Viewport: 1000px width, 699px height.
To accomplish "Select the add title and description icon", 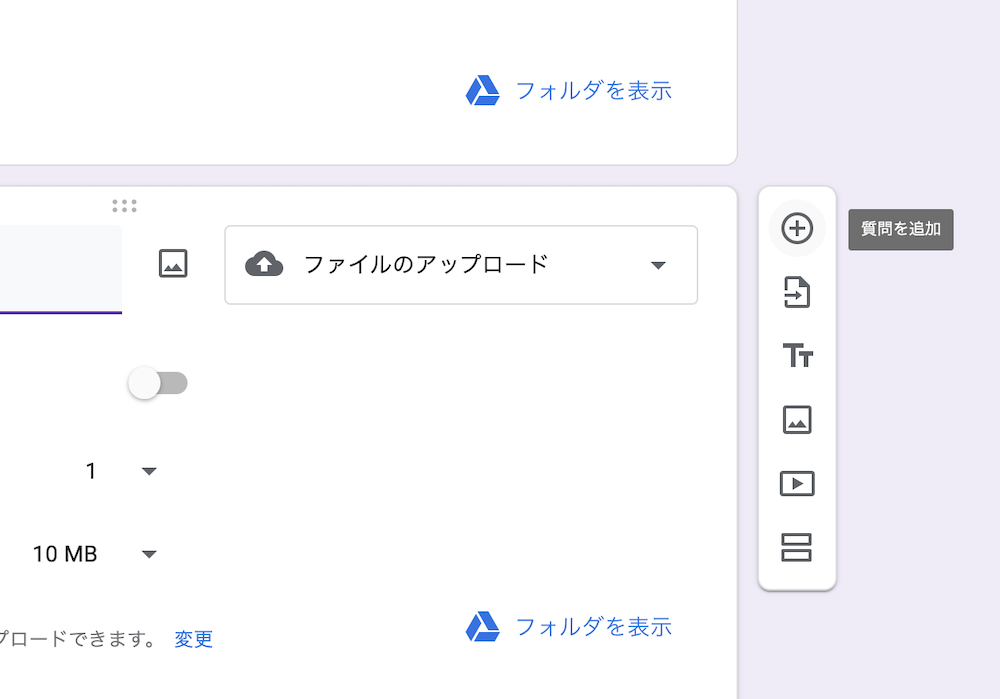I will [797, 356].
